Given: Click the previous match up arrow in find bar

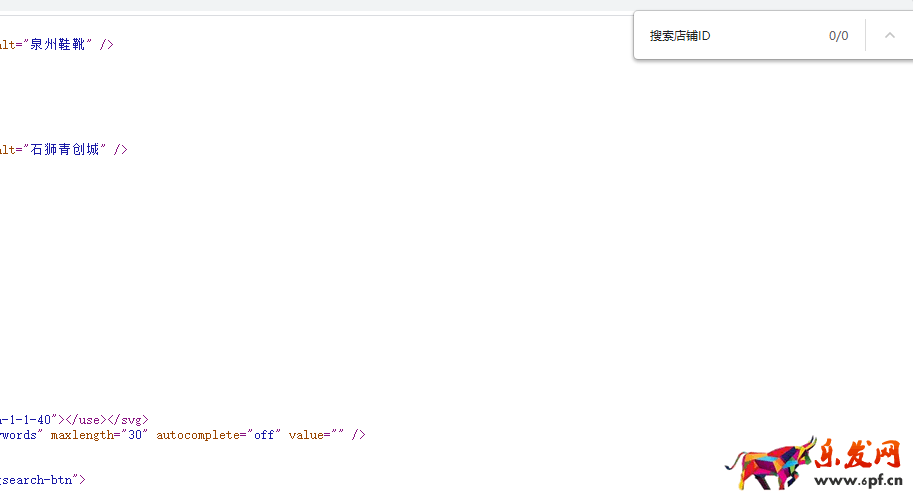Looking at the screenshot, I should [x=889, y=36].
